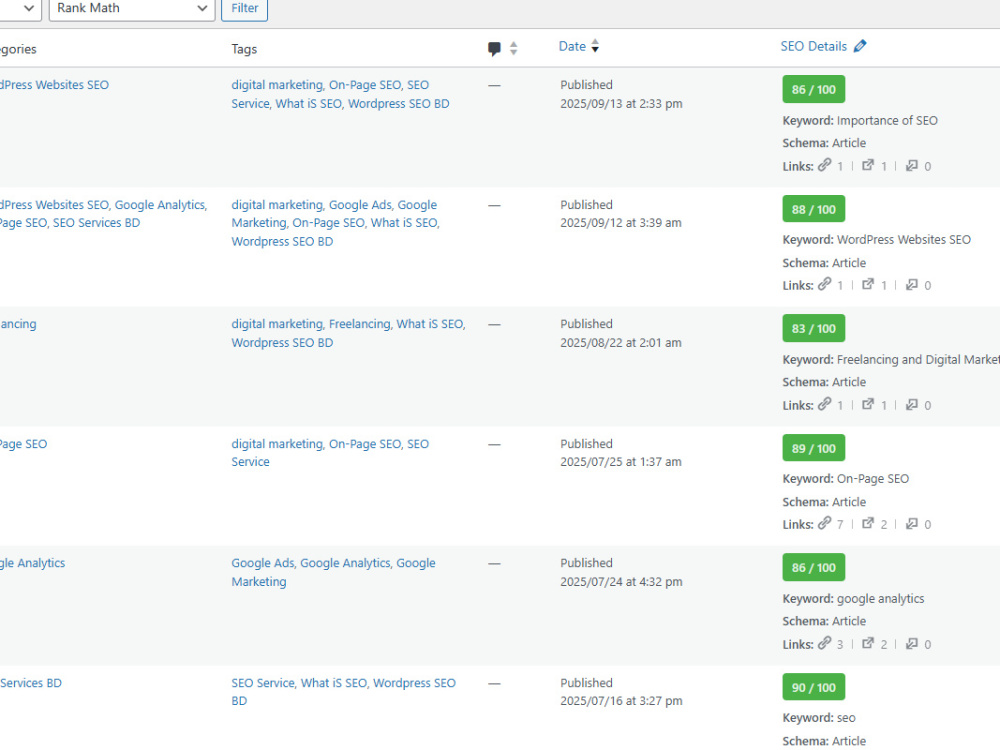
Task: Click the SEO Details edit pencil icon
Action: click(860, 46)
